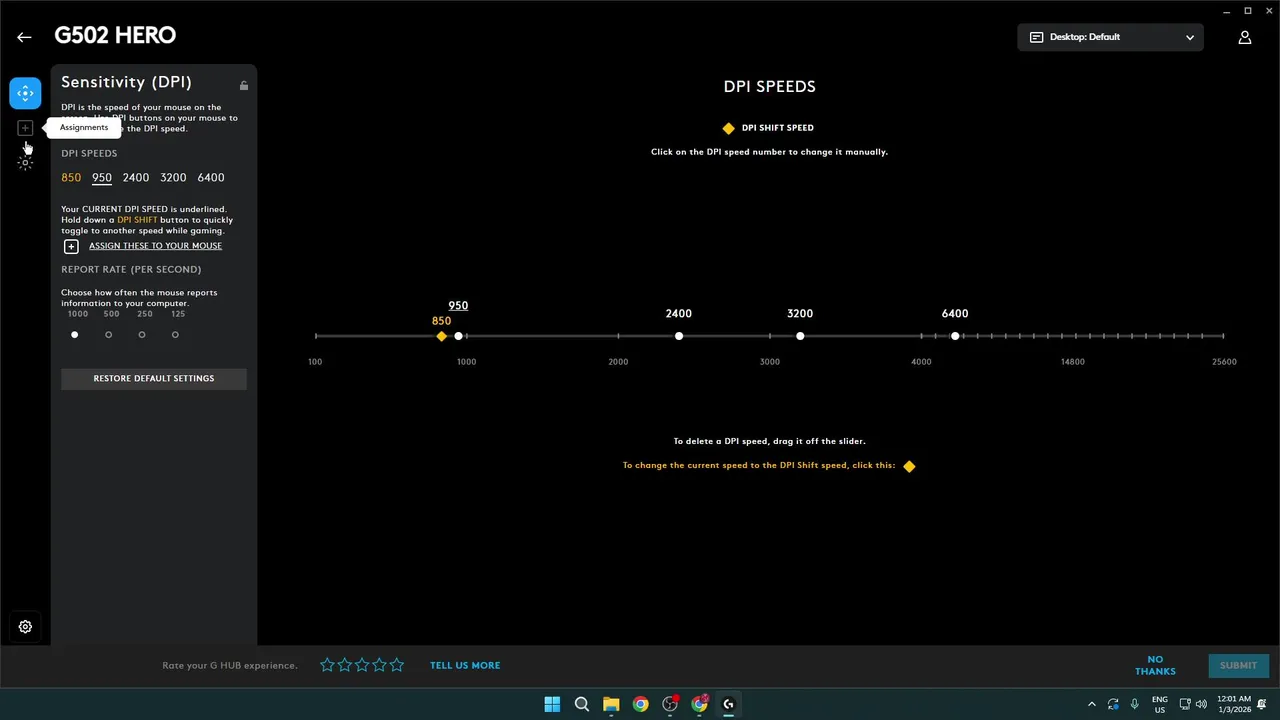This screenshot has width=1280, height=720.
Task: Show hidden tray icons chevron
Action: coord(1091,704)
